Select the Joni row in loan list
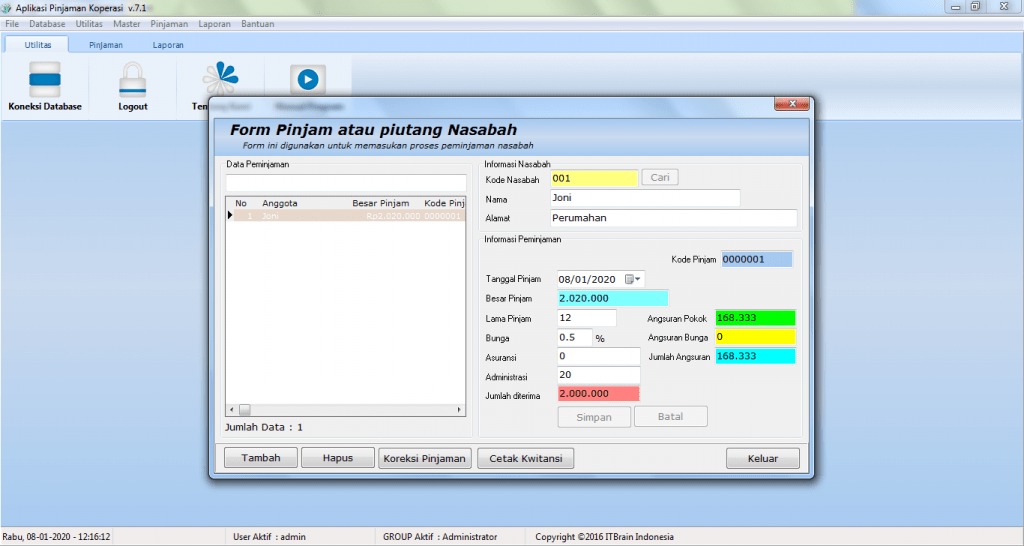This screenshot has height=546, width=1024. (349, 216)
